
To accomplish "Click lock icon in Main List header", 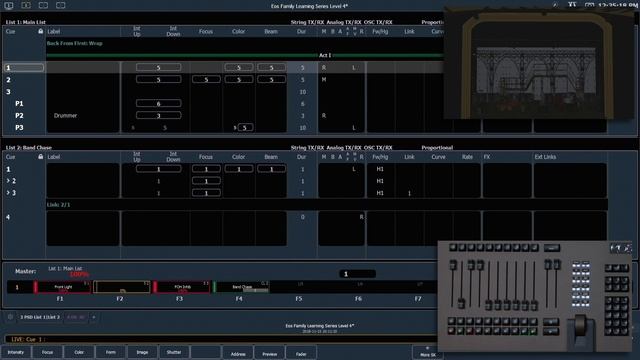I will tap(40, 31).
